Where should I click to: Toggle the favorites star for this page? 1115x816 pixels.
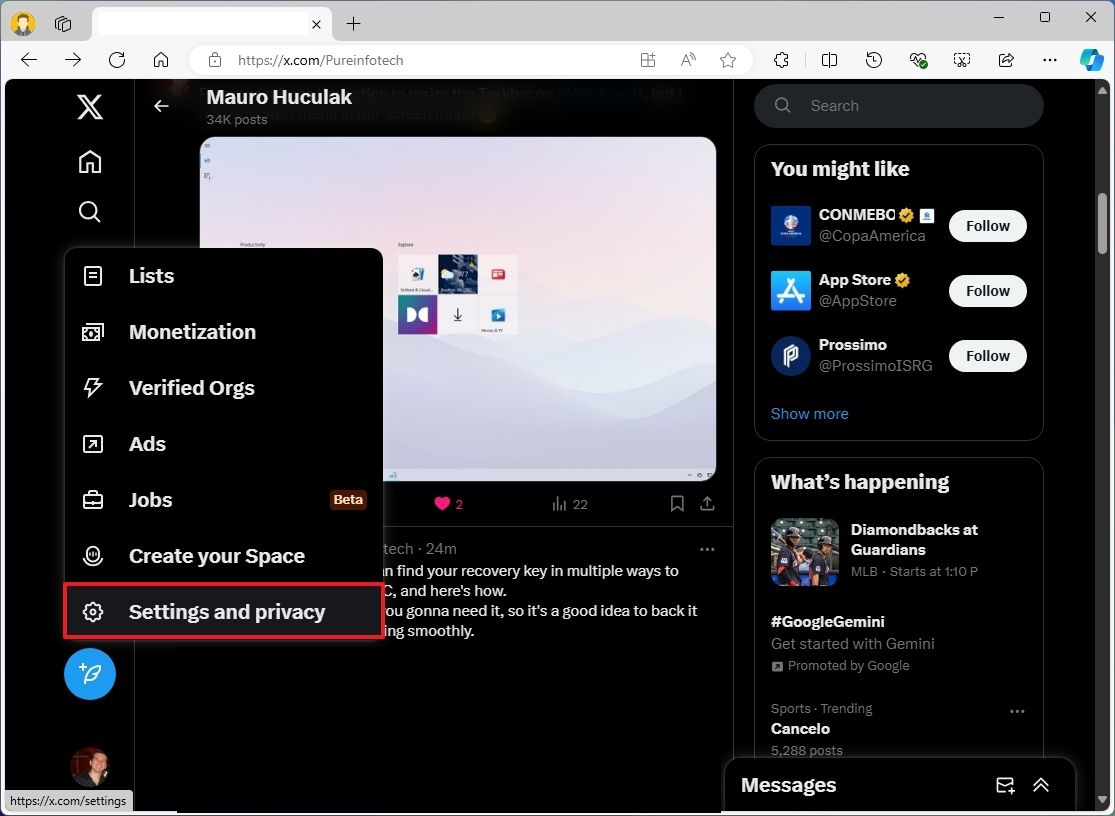pyautogui.click(x=728, y=60)
